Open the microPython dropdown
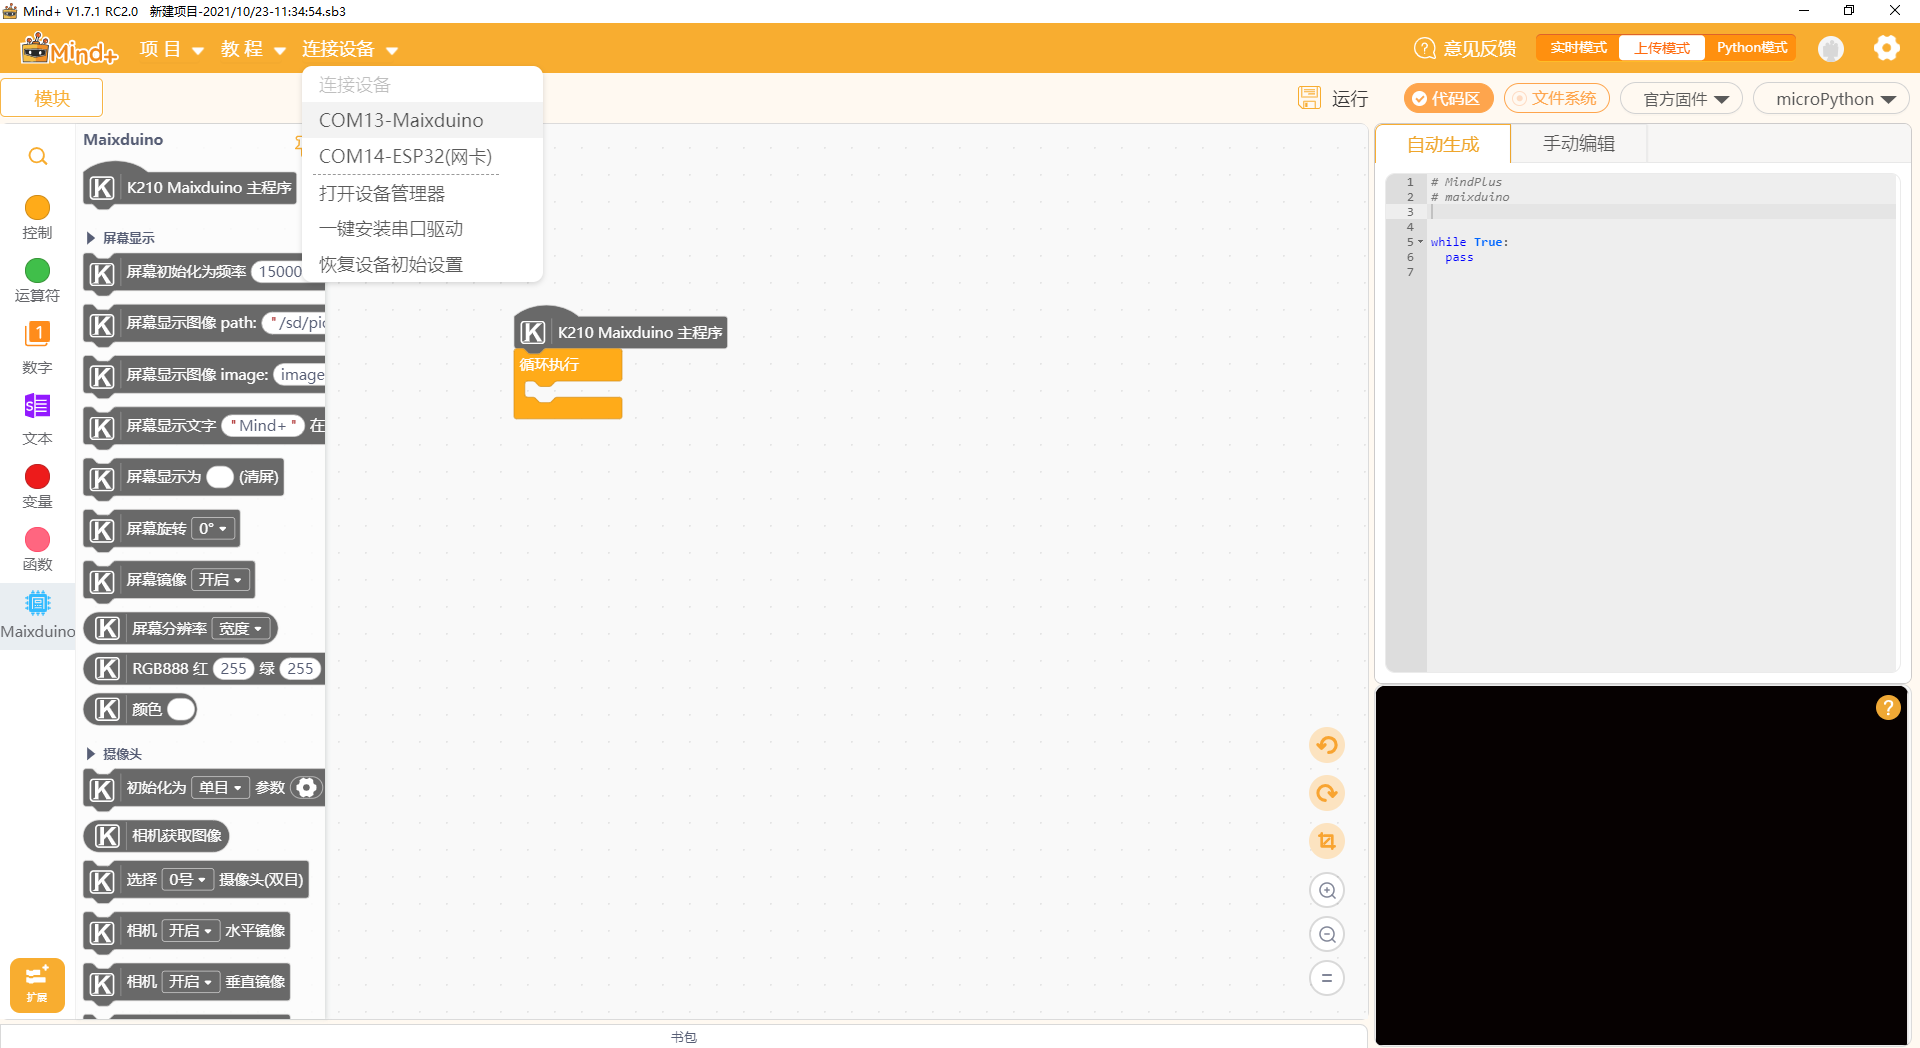 point(1833,99)
